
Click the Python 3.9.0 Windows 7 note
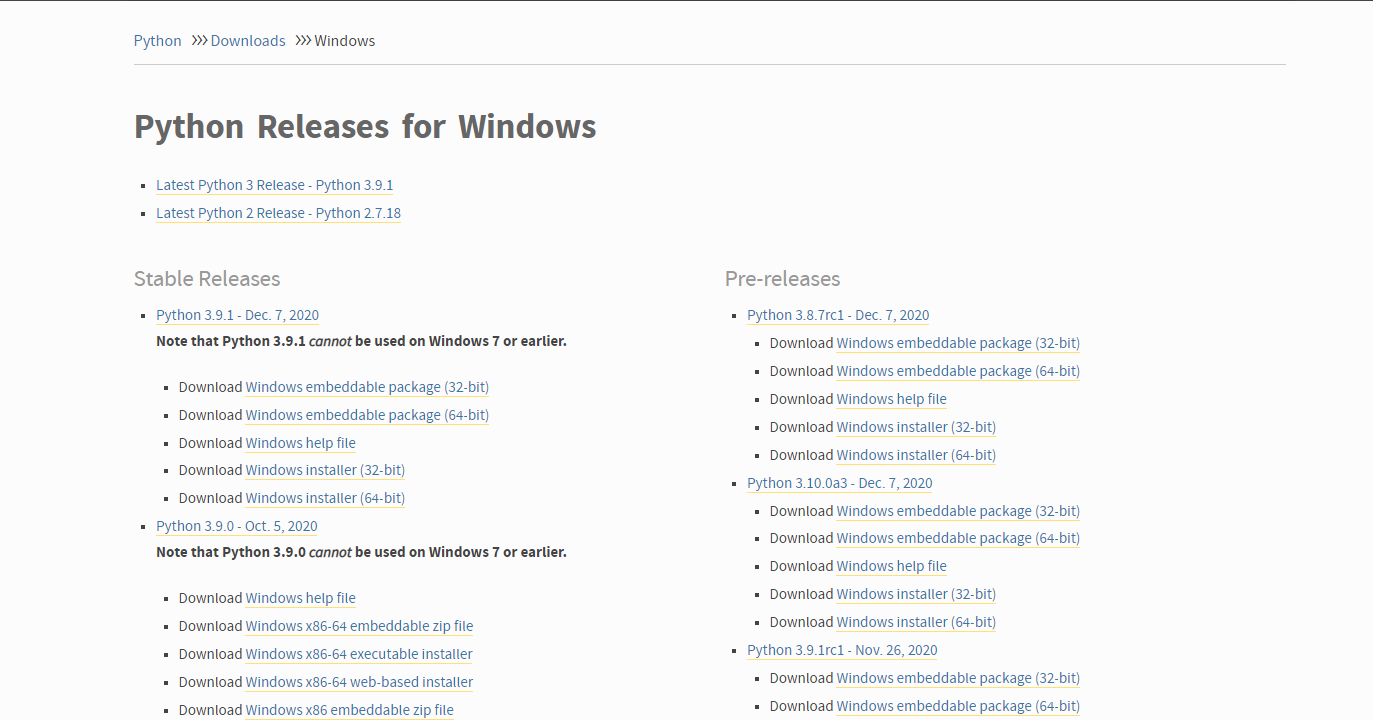(x=361, y=552)
